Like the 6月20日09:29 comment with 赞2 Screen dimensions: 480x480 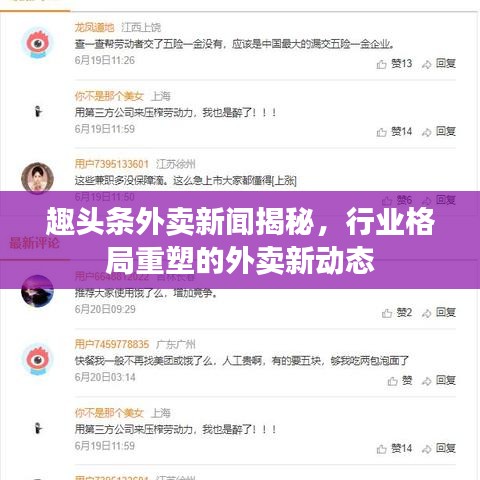pyautogui.click(x=397, y=313)
